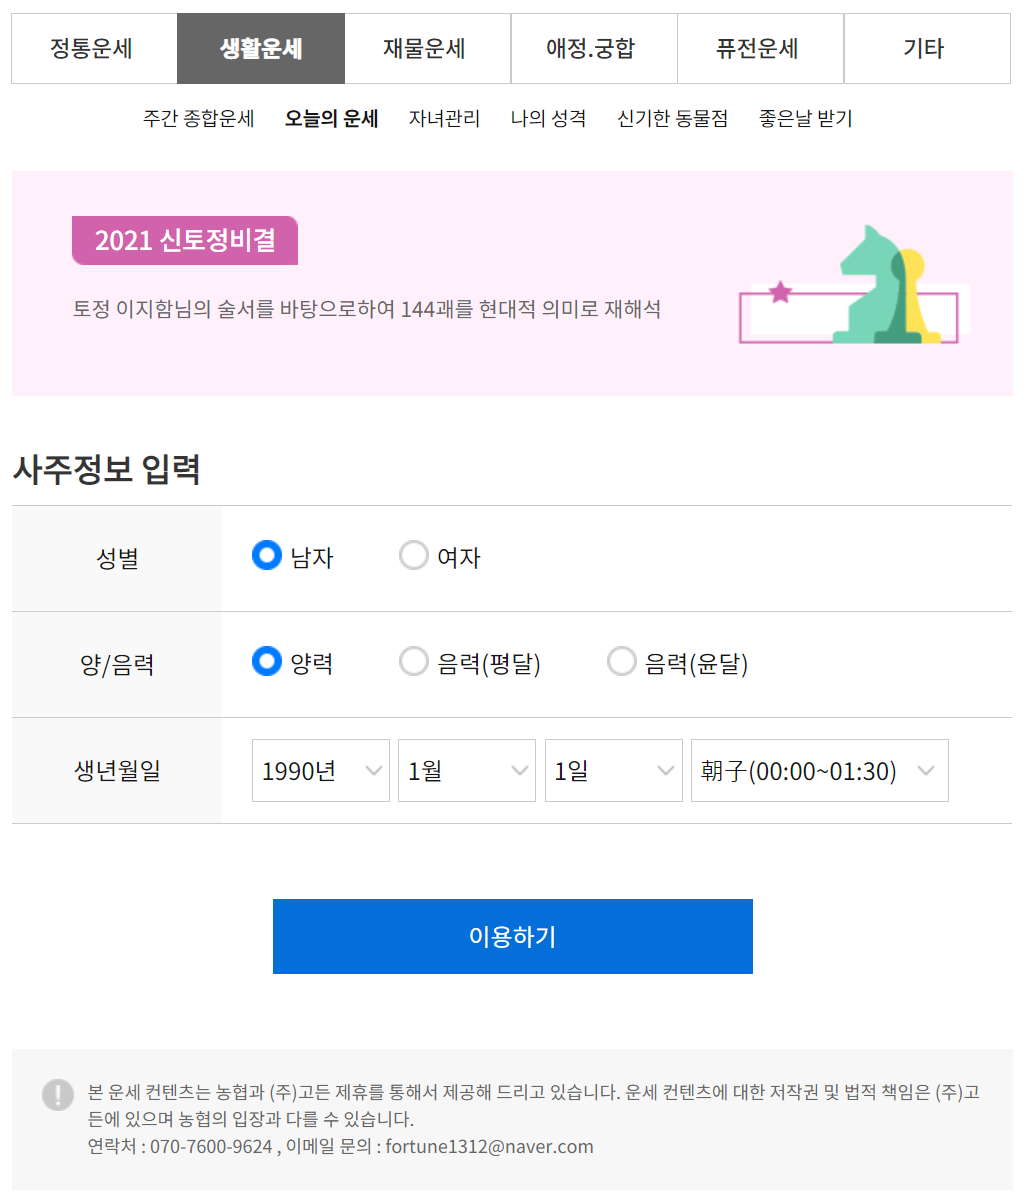Choose 음력(윤달) calendar option
1028x1202 pixels.
621,661
